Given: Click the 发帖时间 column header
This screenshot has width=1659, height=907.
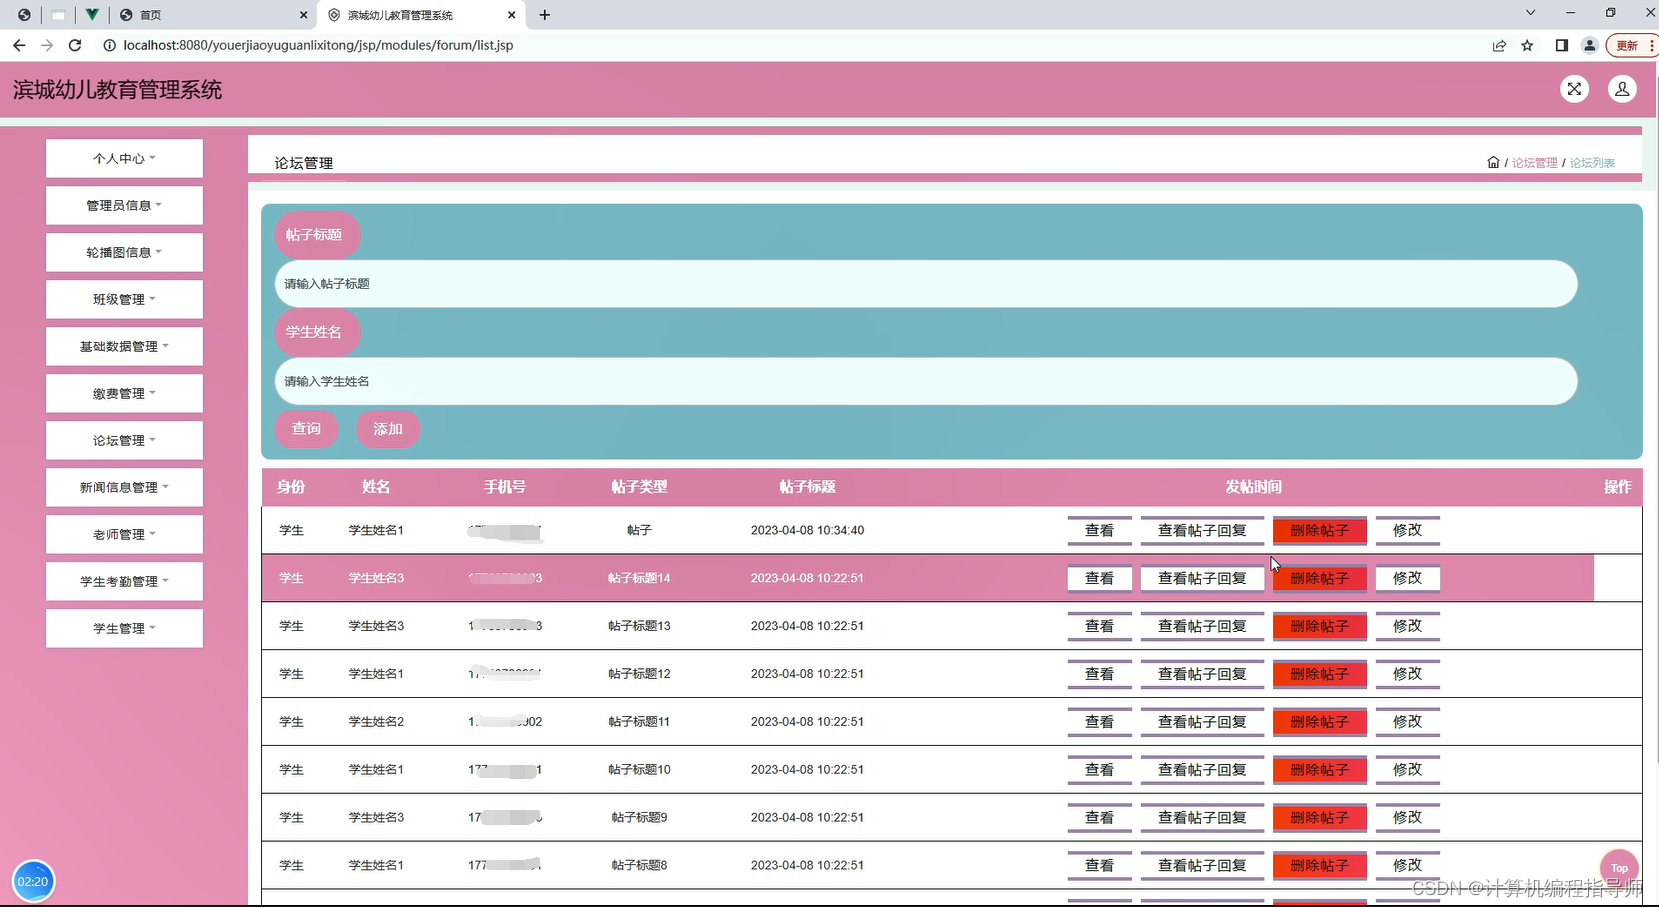Looking at the screenshot, I should click(1253, 487).
